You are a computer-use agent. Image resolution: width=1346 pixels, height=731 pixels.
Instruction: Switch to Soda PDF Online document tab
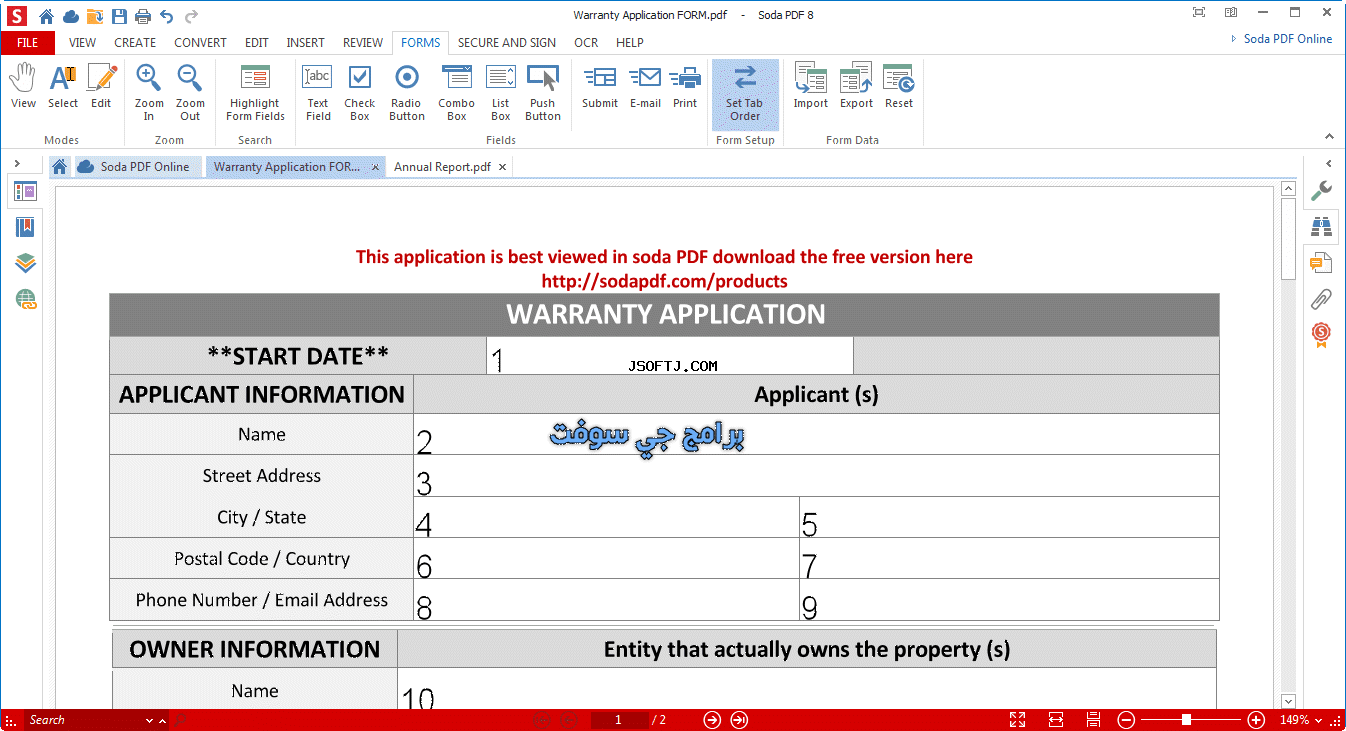coord(138,167)
